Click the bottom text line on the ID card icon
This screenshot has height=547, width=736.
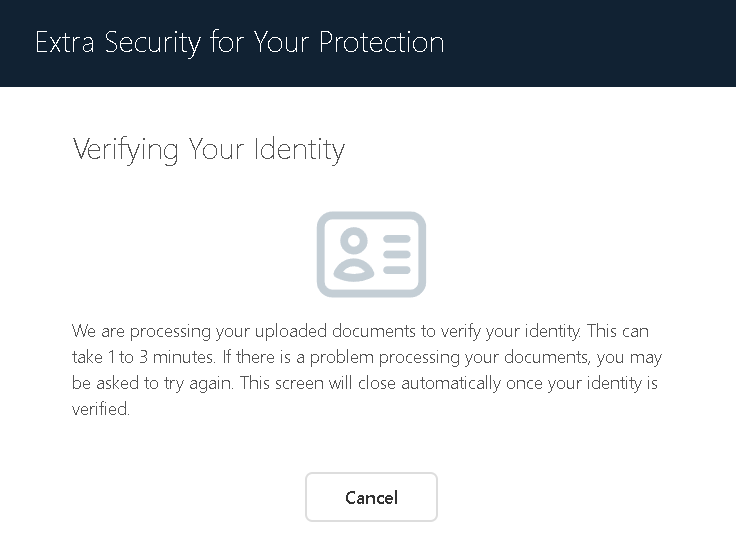(x=397, y=269)
